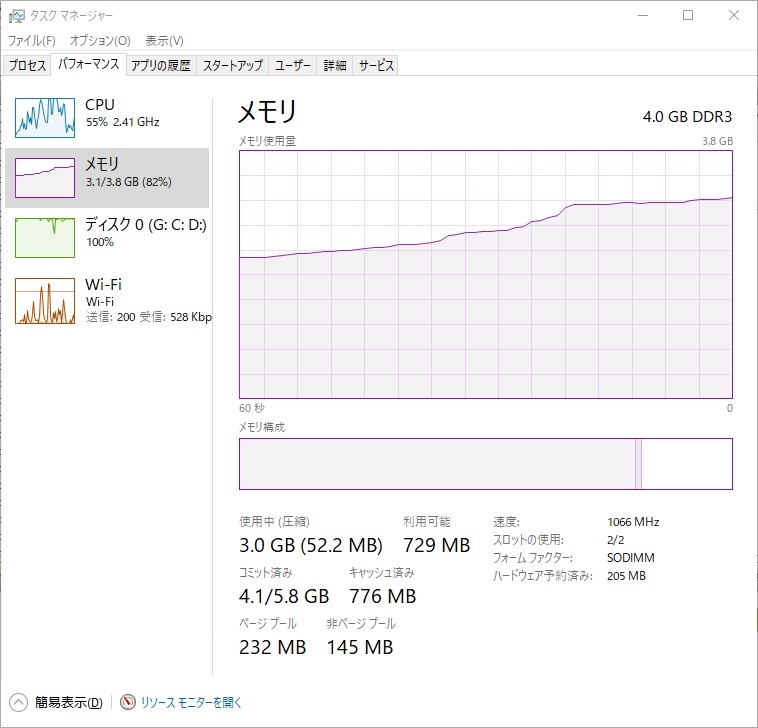Image resolution: width=758 pixels, height=728 pixels.
Task: Switch to the ユーザー tab
Action: [x=292, y=65]
